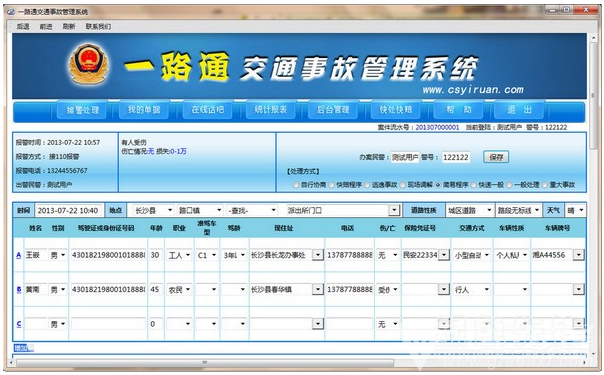The image size is (604, 375).
Task: Expand the 湘A44556 plate number combo
Action: coord(578,255)
